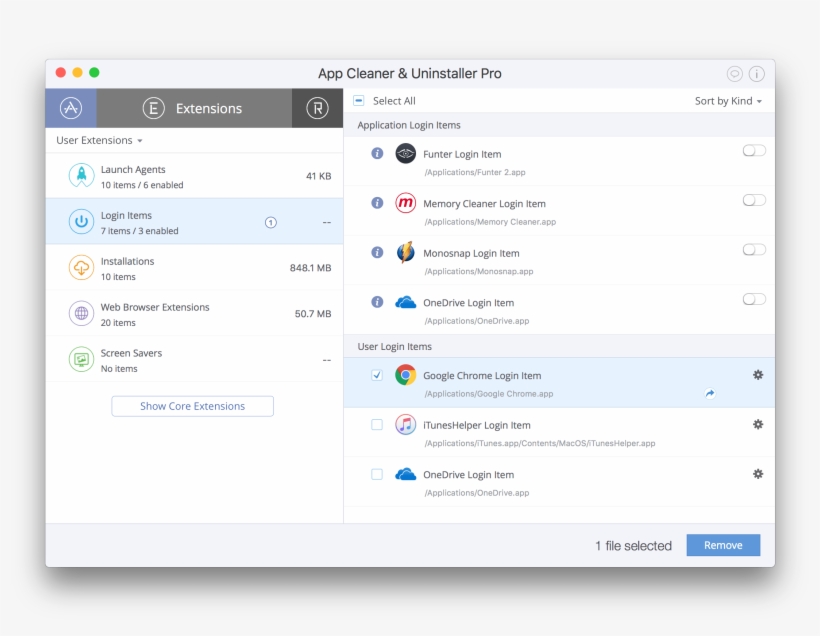Select the Launch Agents category
Screen dimensions: 820x636
tap(195, 176)
